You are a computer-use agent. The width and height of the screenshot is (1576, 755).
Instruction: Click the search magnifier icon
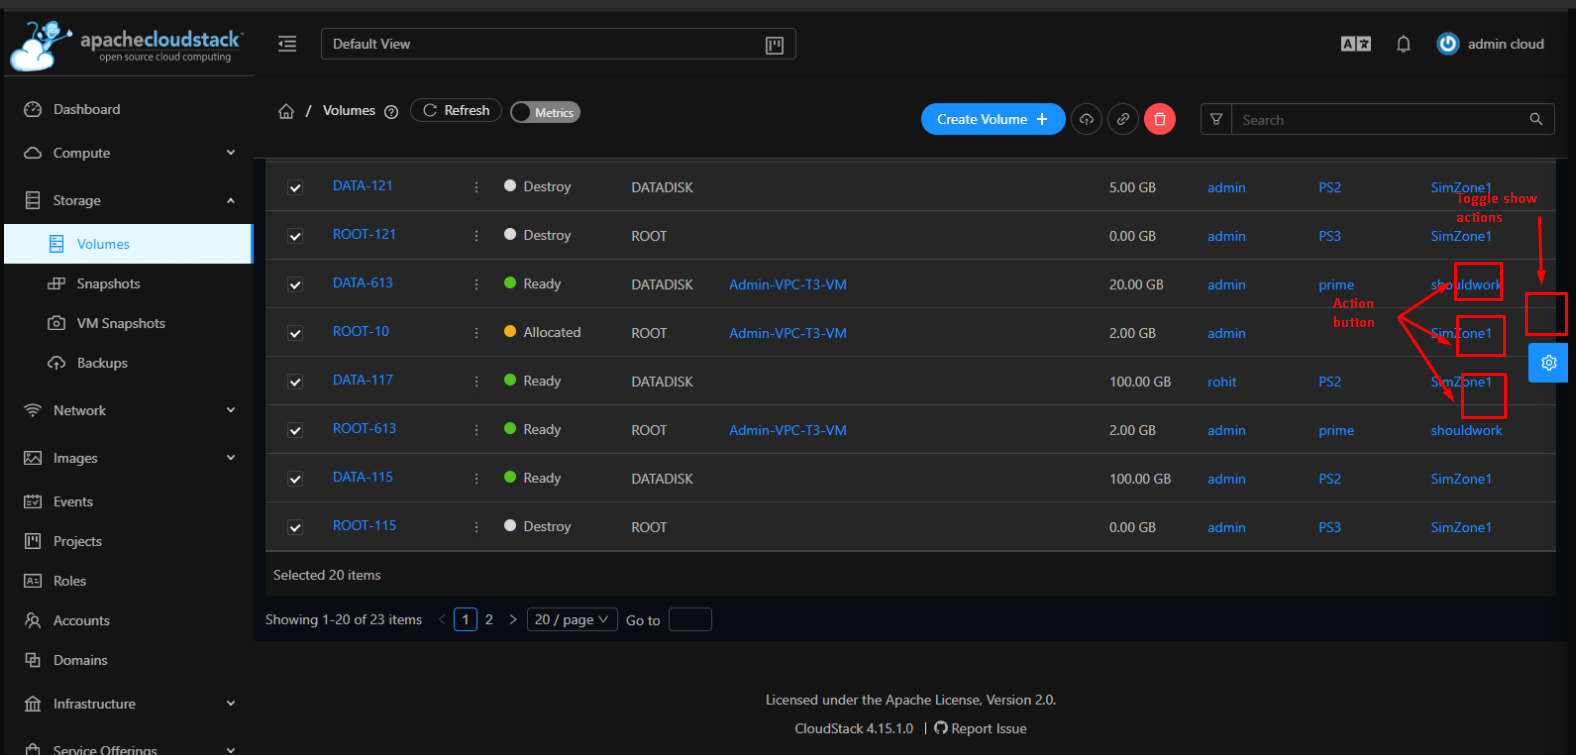click(x=1536, y=119)
